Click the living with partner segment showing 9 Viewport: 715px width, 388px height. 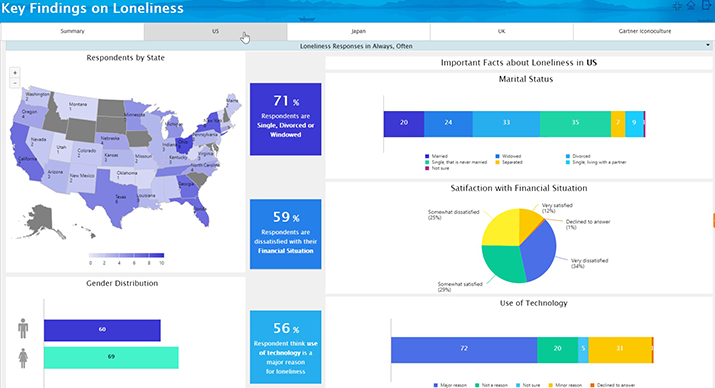[634, 124]
